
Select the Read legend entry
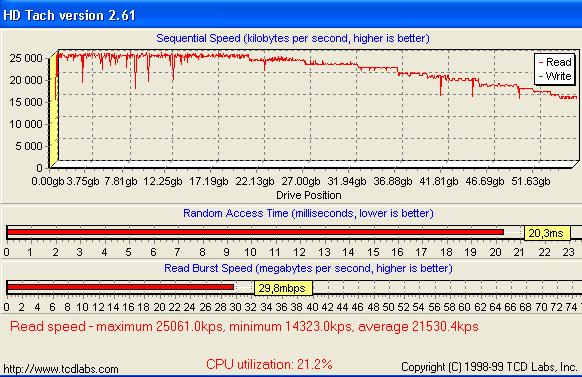click(555, 62)
